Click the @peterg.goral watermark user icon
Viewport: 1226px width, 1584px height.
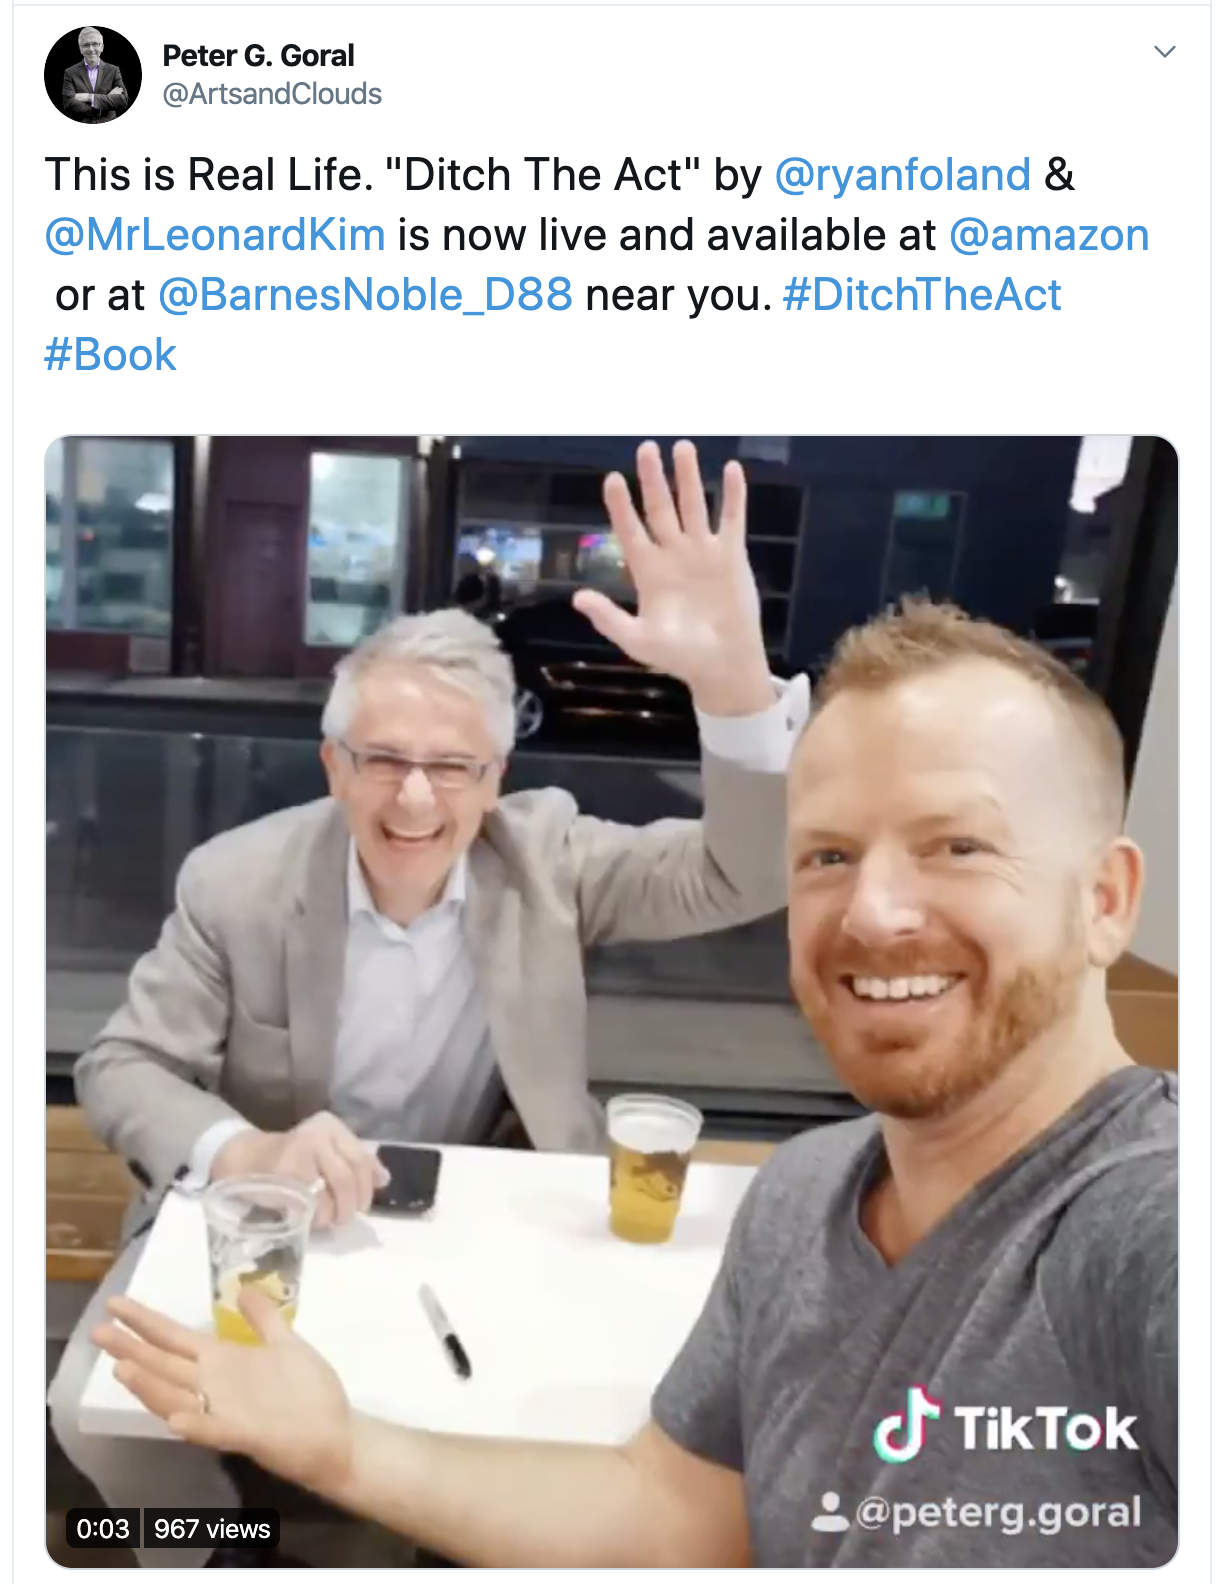point(830,1512)
